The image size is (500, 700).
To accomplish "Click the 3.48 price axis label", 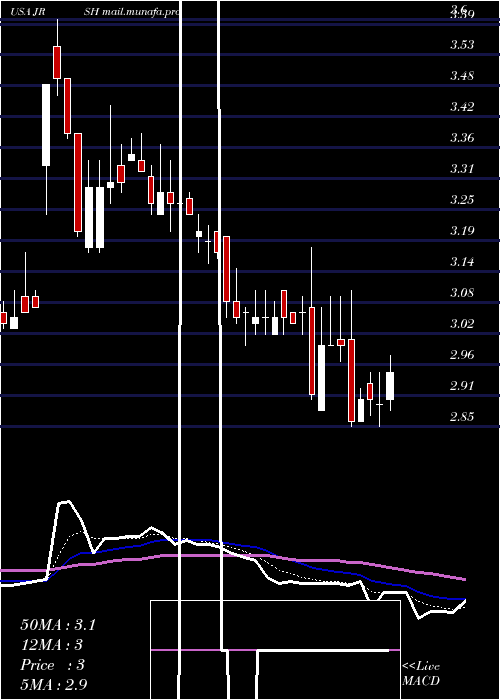I will (462, 75).
